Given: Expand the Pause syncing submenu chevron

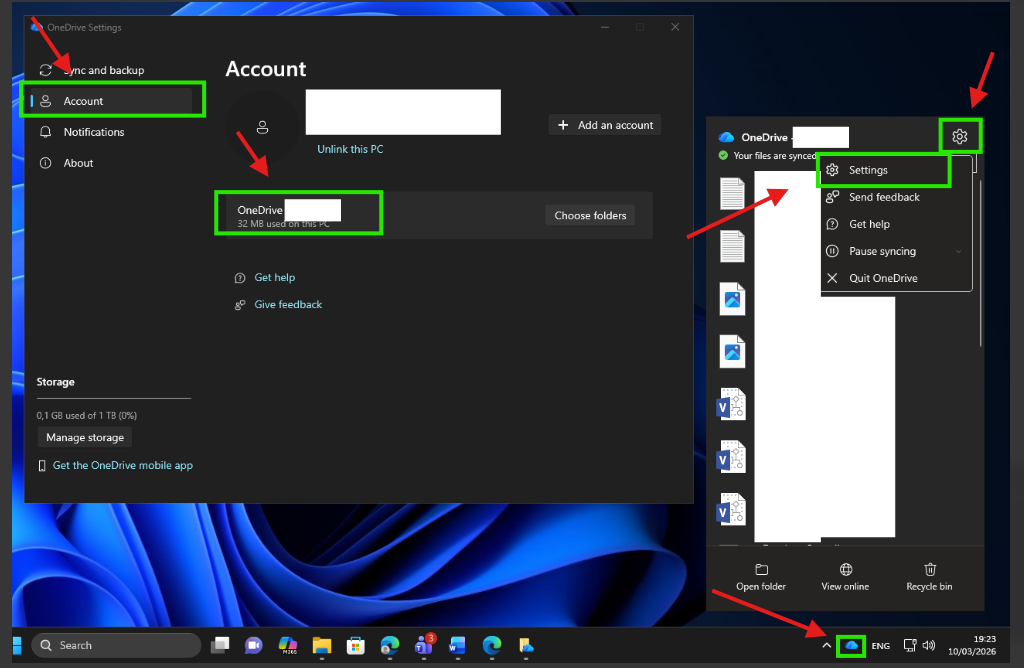Looking at the screenshot, I should [x=958, y=251].
